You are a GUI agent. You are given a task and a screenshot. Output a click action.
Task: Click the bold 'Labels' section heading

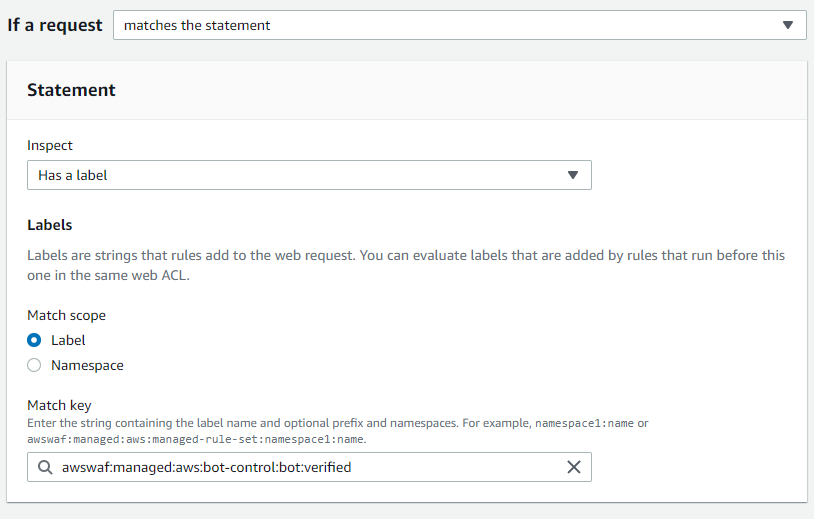(x=50, y=225)
